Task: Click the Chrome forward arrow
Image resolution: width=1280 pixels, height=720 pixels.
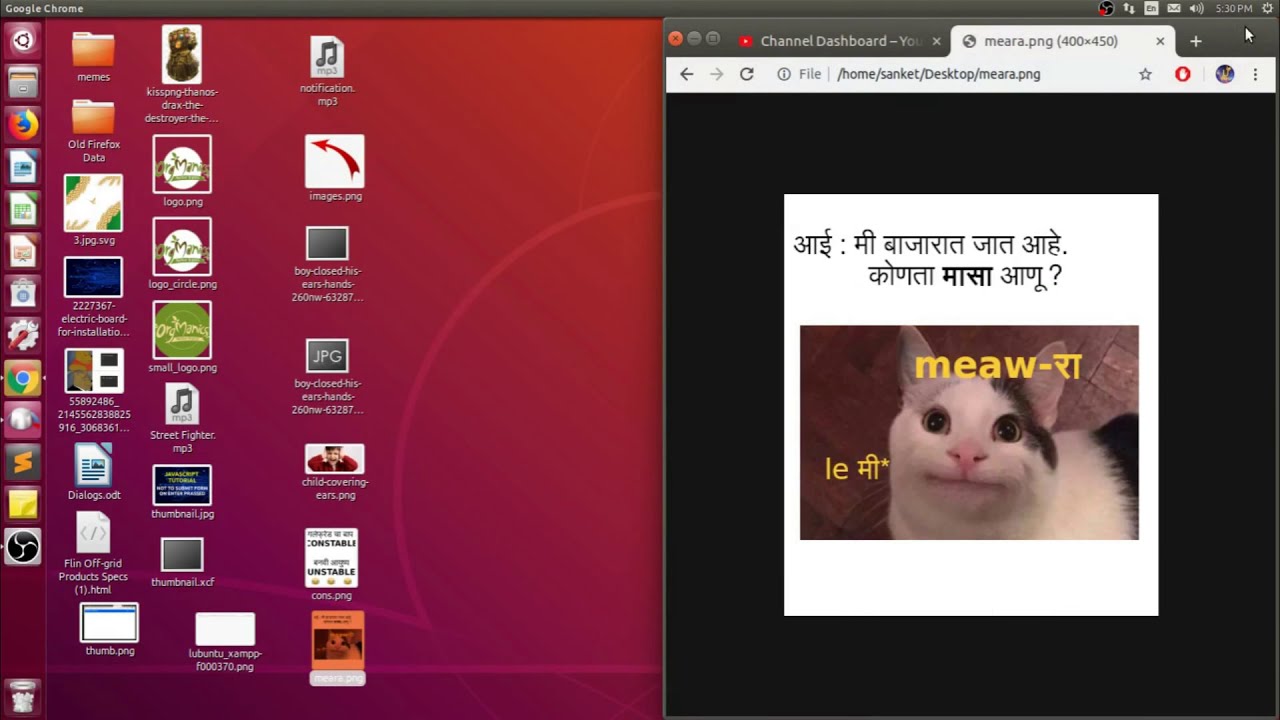Action: [x=716, y=74]
